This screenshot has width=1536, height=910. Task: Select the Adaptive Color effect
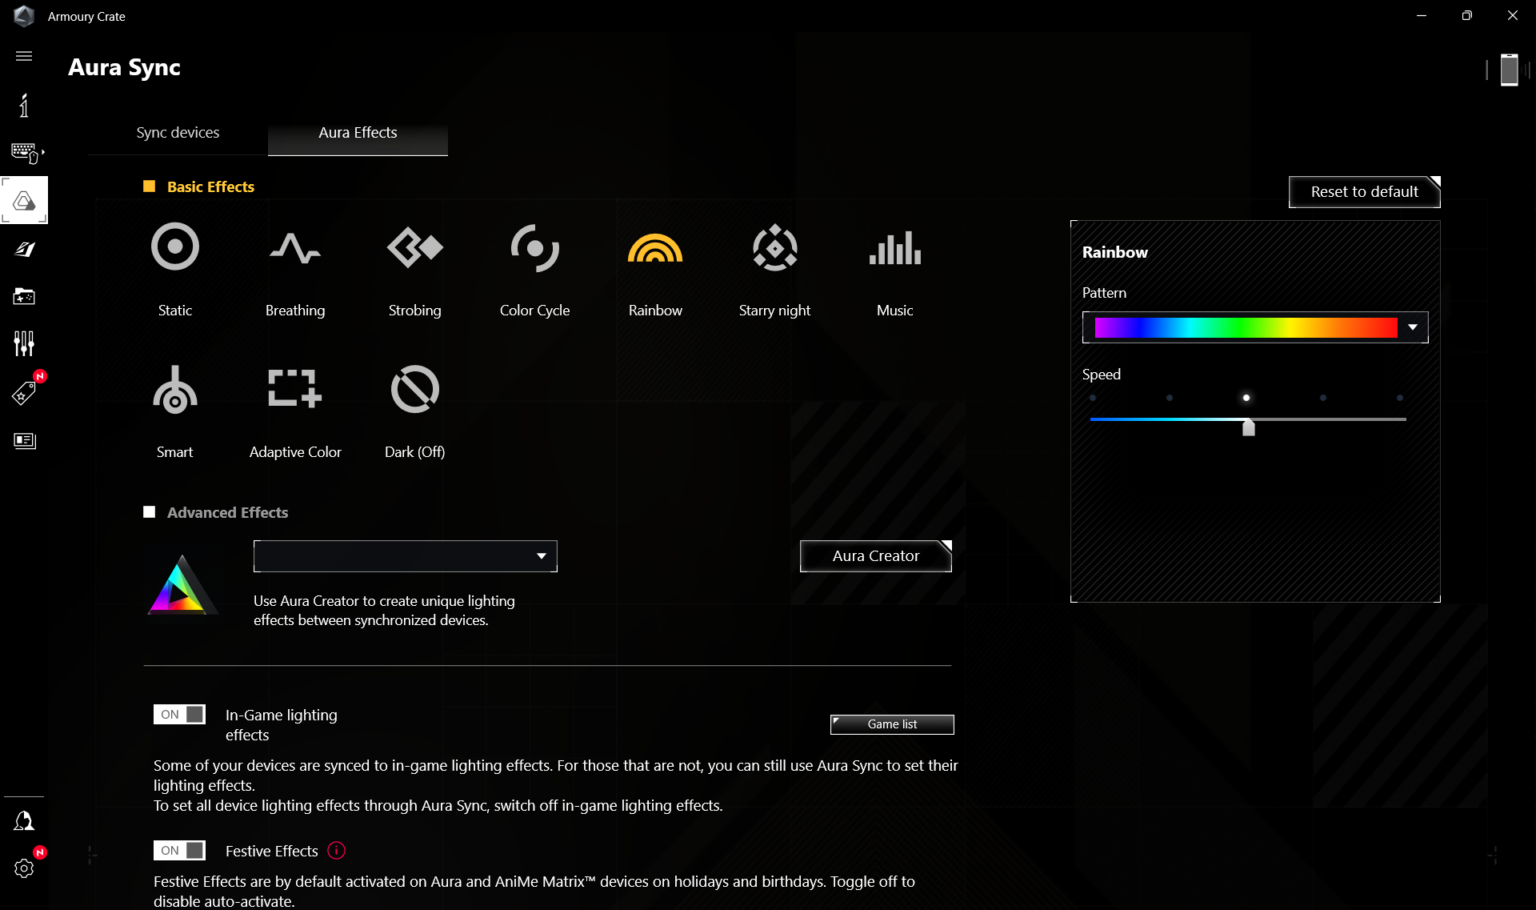(x=295, y=389)
